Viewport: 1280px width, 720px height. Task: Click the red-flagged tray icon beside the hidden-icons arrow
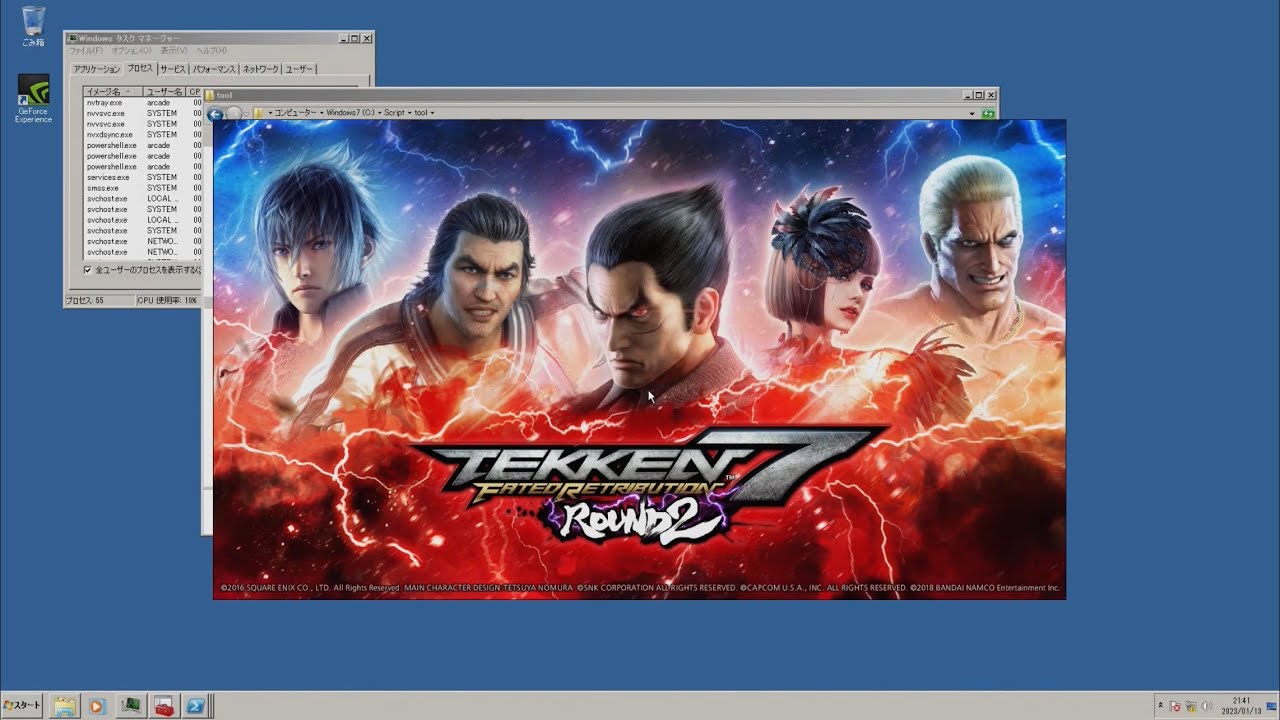click(x=1175, y=706)
